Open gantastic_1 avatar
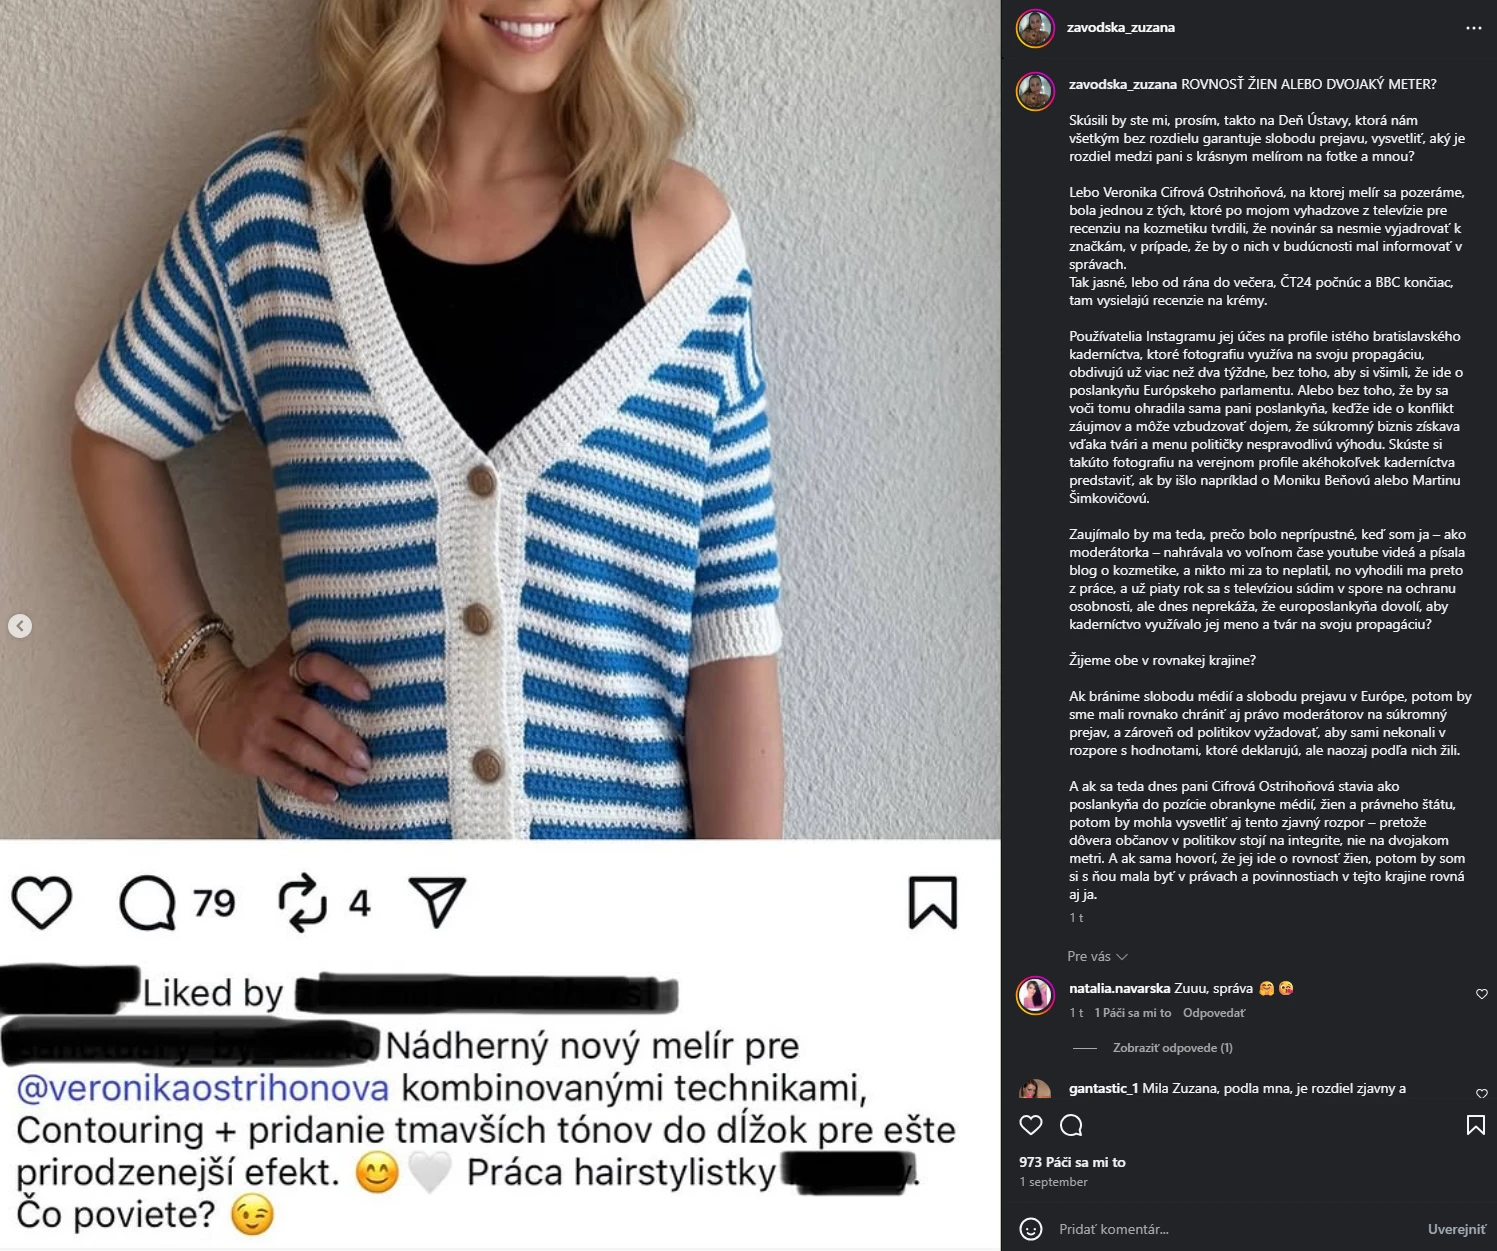This screenshot has height=1251, width=1497. tap(1035, 1089)
